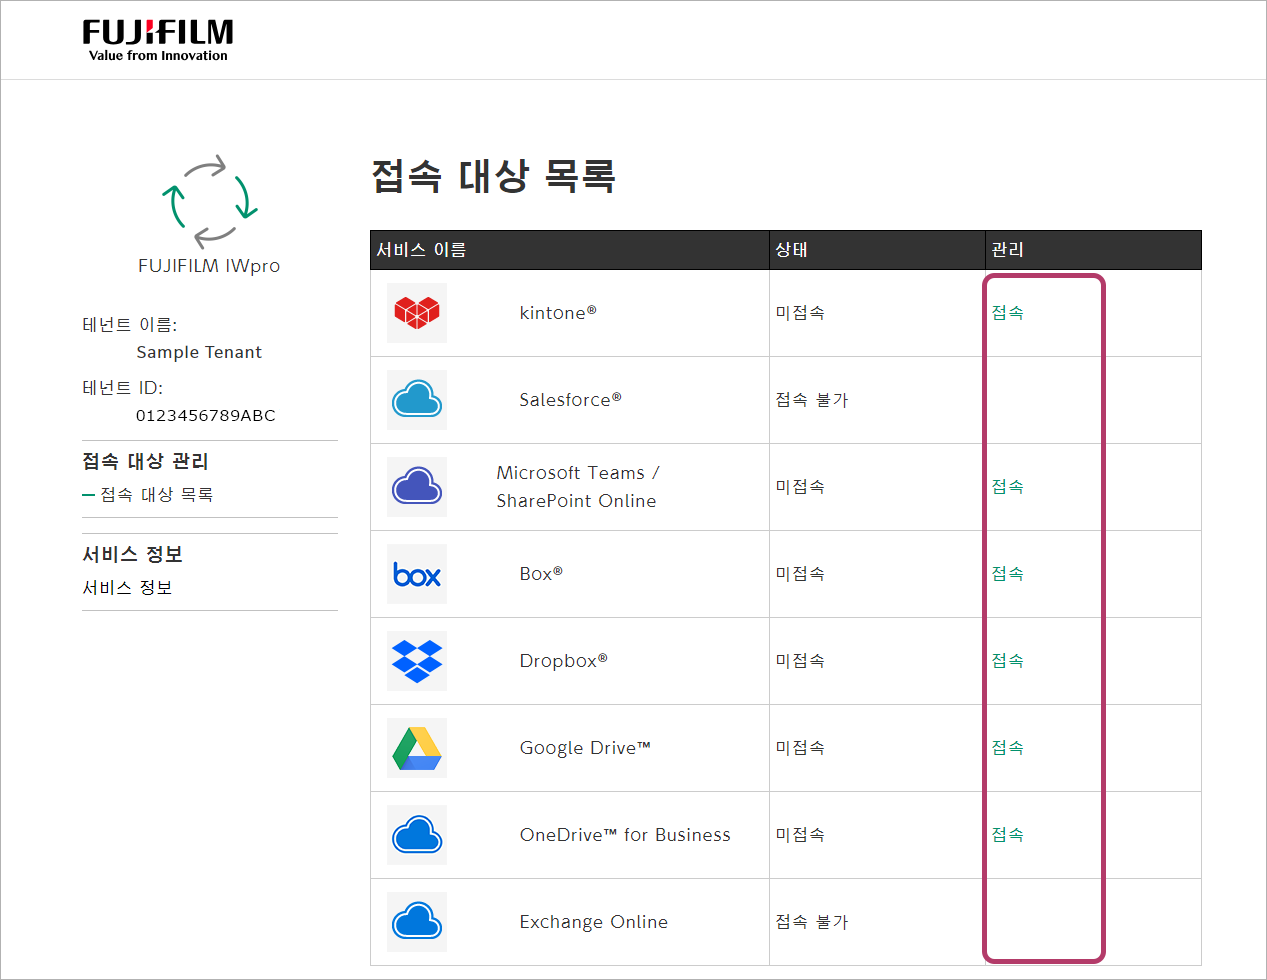Click the OneDrive™ for Business name

(625, 835)
